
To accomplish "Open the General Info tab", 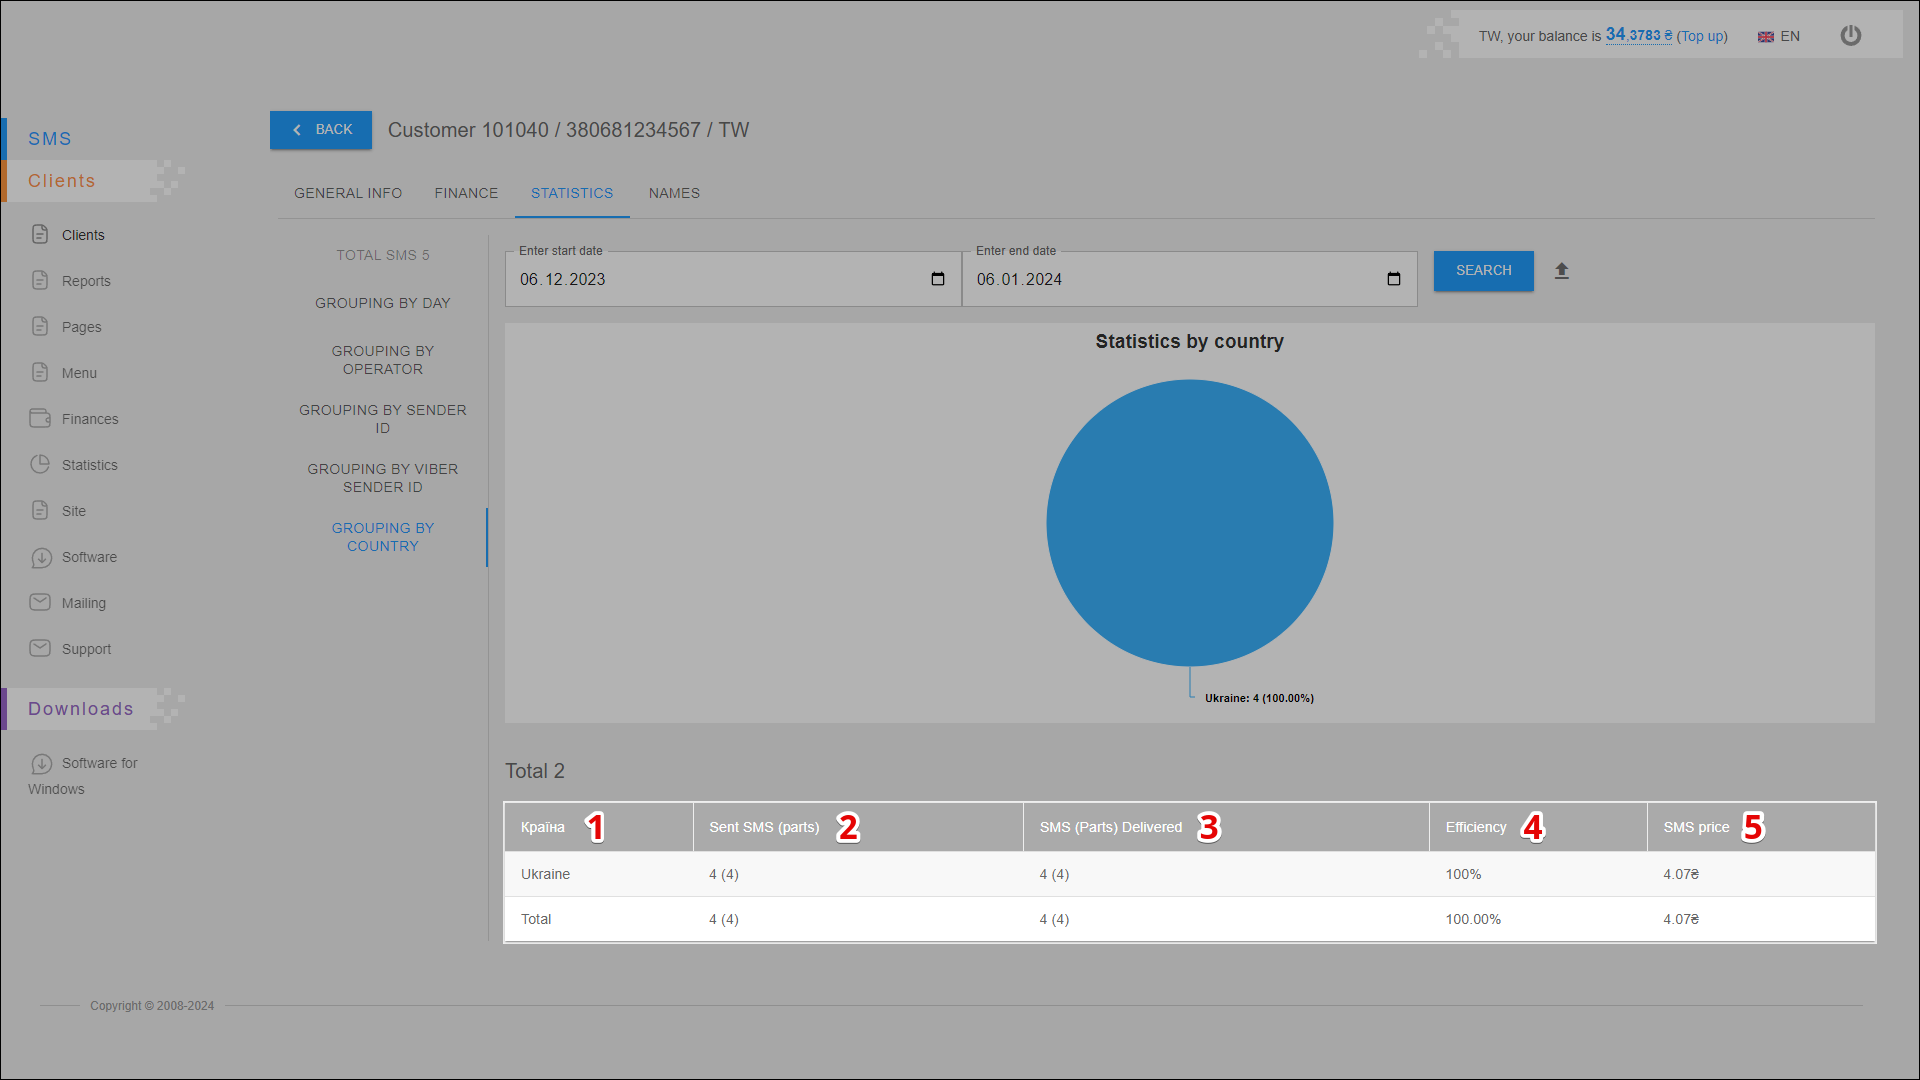I will click(x=348, y=193).
